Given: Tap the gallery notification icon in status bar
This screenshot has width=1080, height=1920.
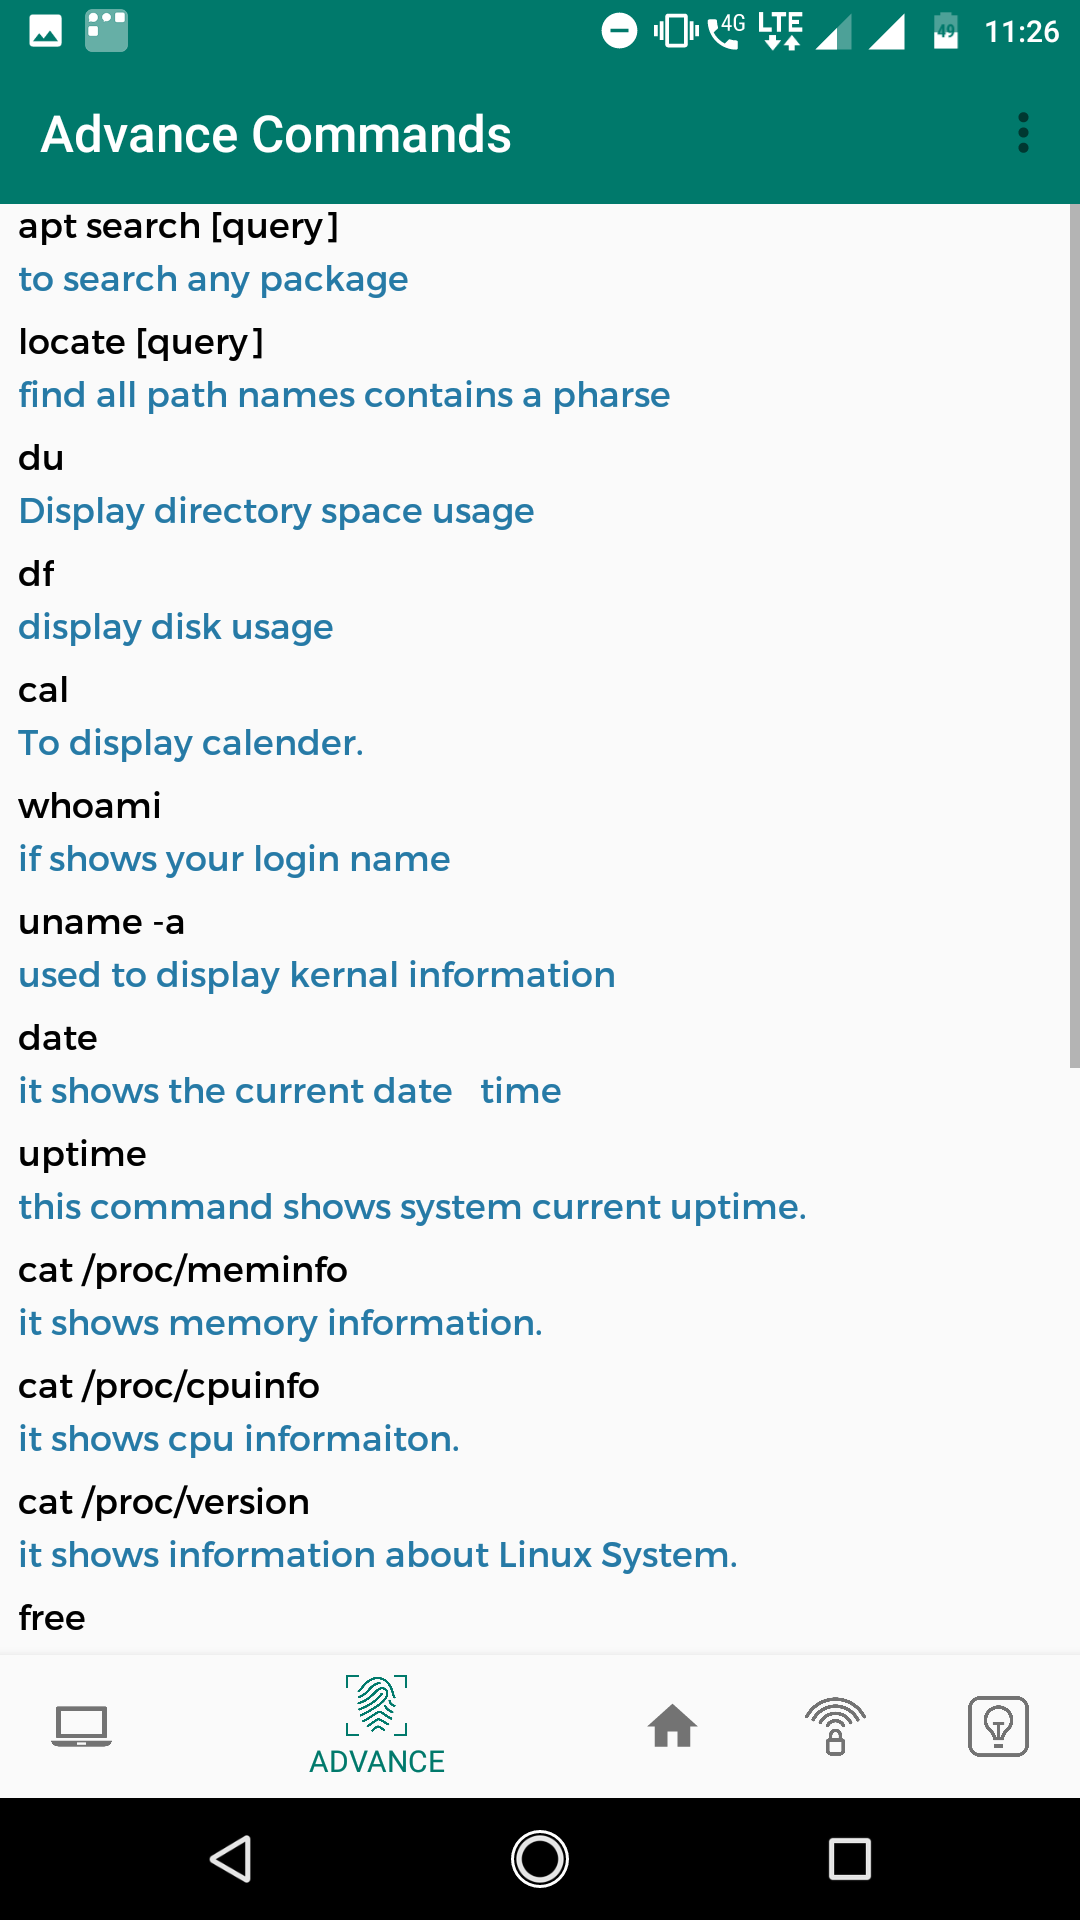Looking at the screenshot, I should pos(45,31).
